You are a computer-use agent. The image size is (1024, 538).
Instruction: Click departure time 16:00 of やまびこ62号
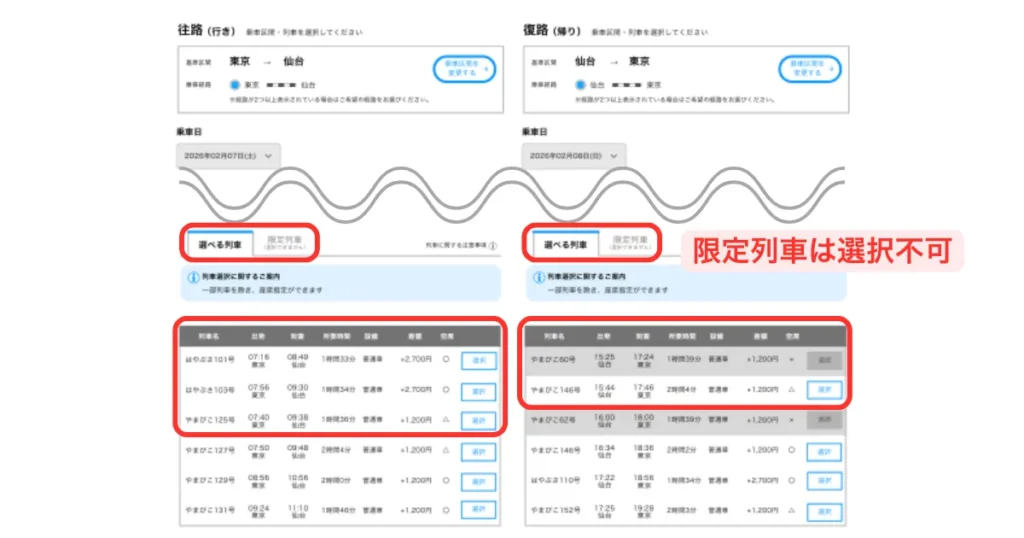point(604,417)
